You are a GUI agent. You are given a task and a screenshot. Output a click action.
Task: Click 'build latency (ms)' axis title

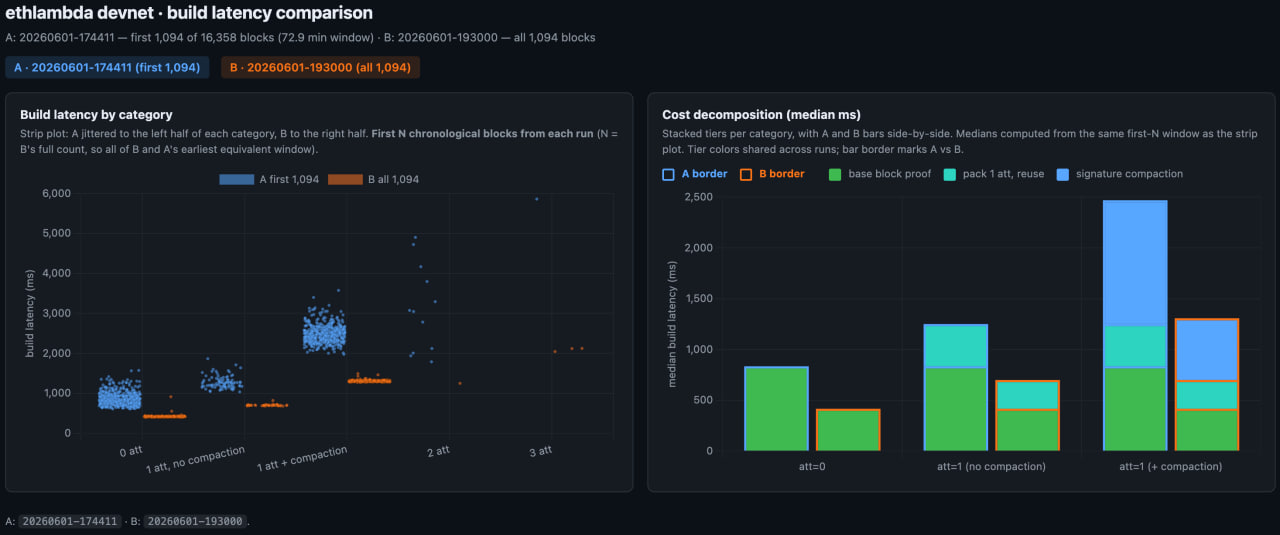click(x=28, y=313)
